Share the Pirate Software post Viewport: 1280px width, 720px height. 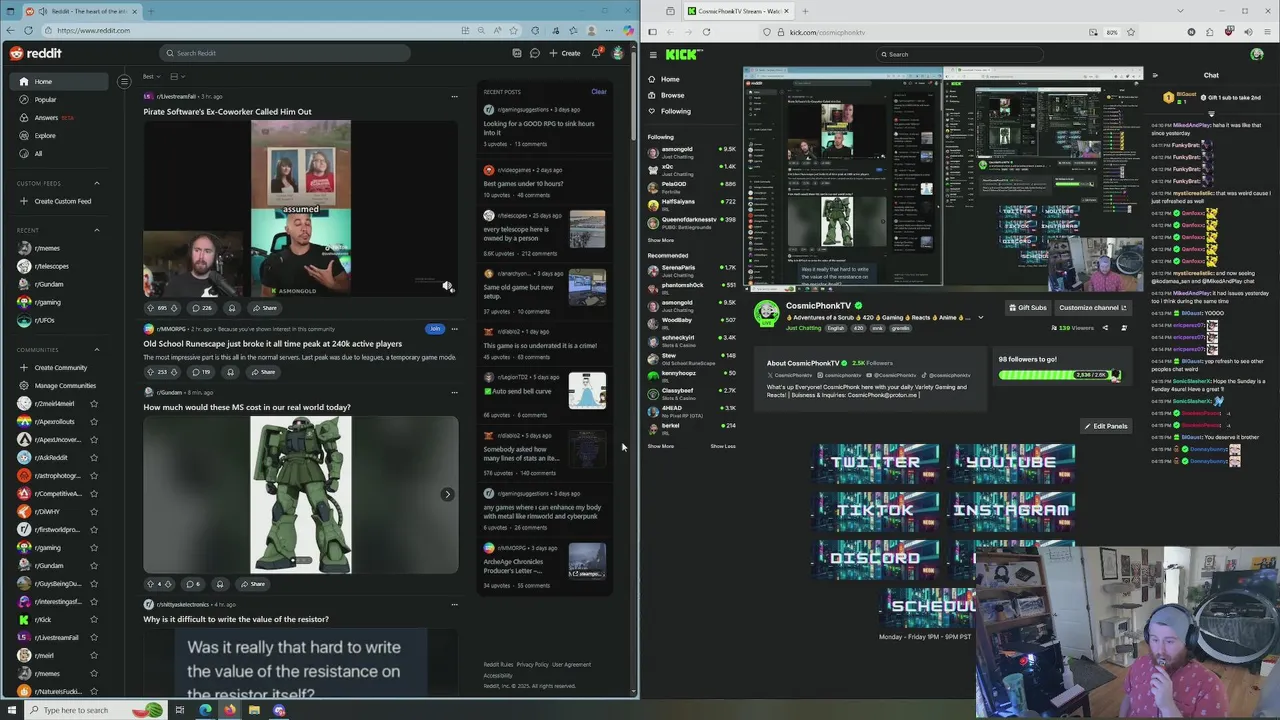click(264, 308)
